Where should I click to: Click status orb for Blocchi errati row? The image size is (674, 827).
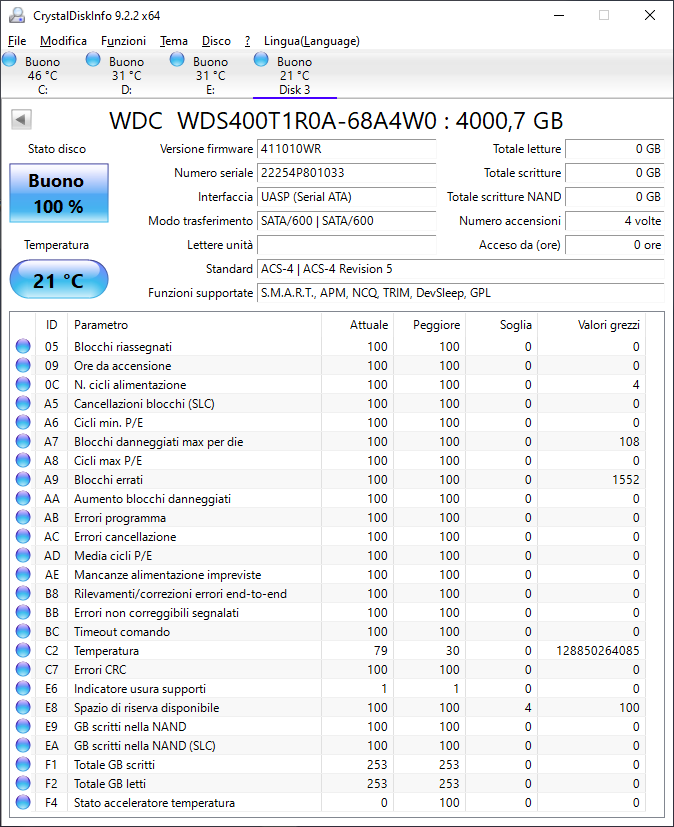pos(23,479)
